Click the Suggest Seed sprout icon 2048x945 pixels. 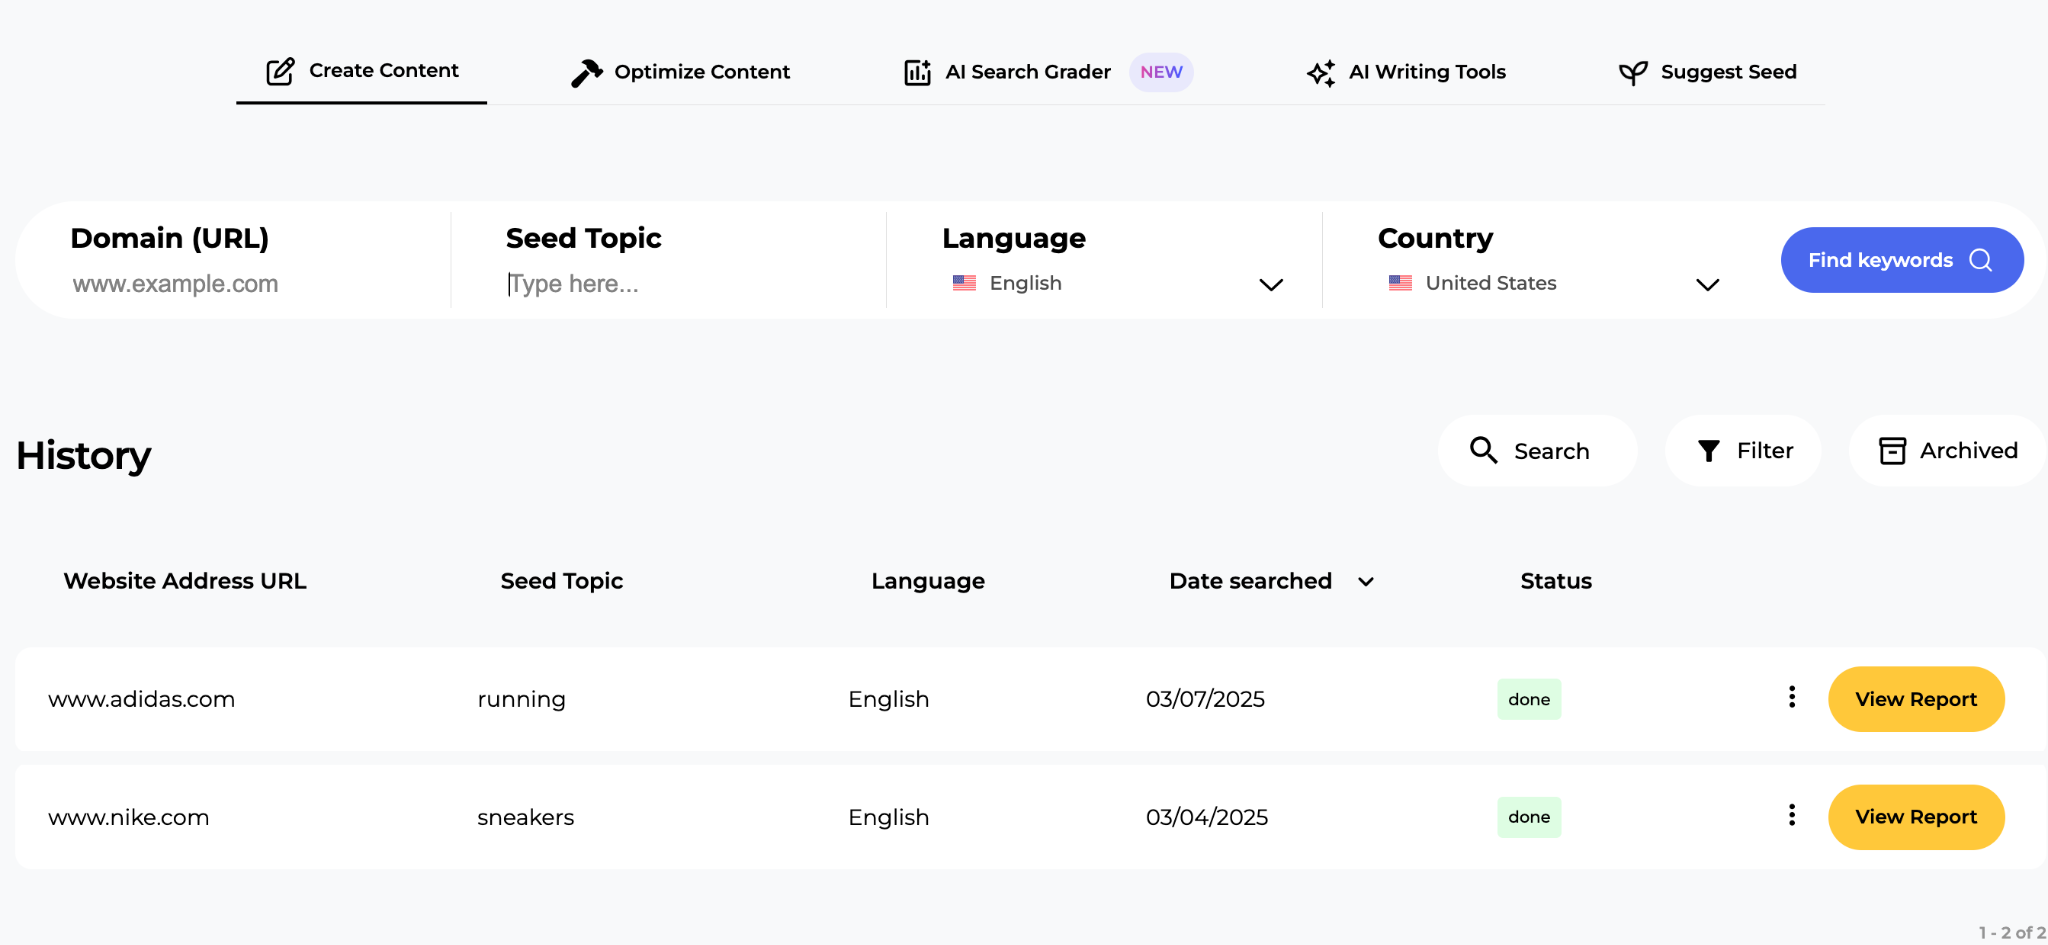click(1632, 73)
